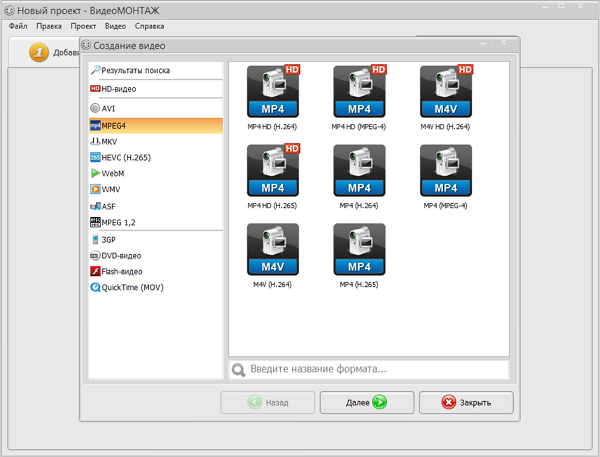Click the magnifier icon in search box

tap(238, 370)
